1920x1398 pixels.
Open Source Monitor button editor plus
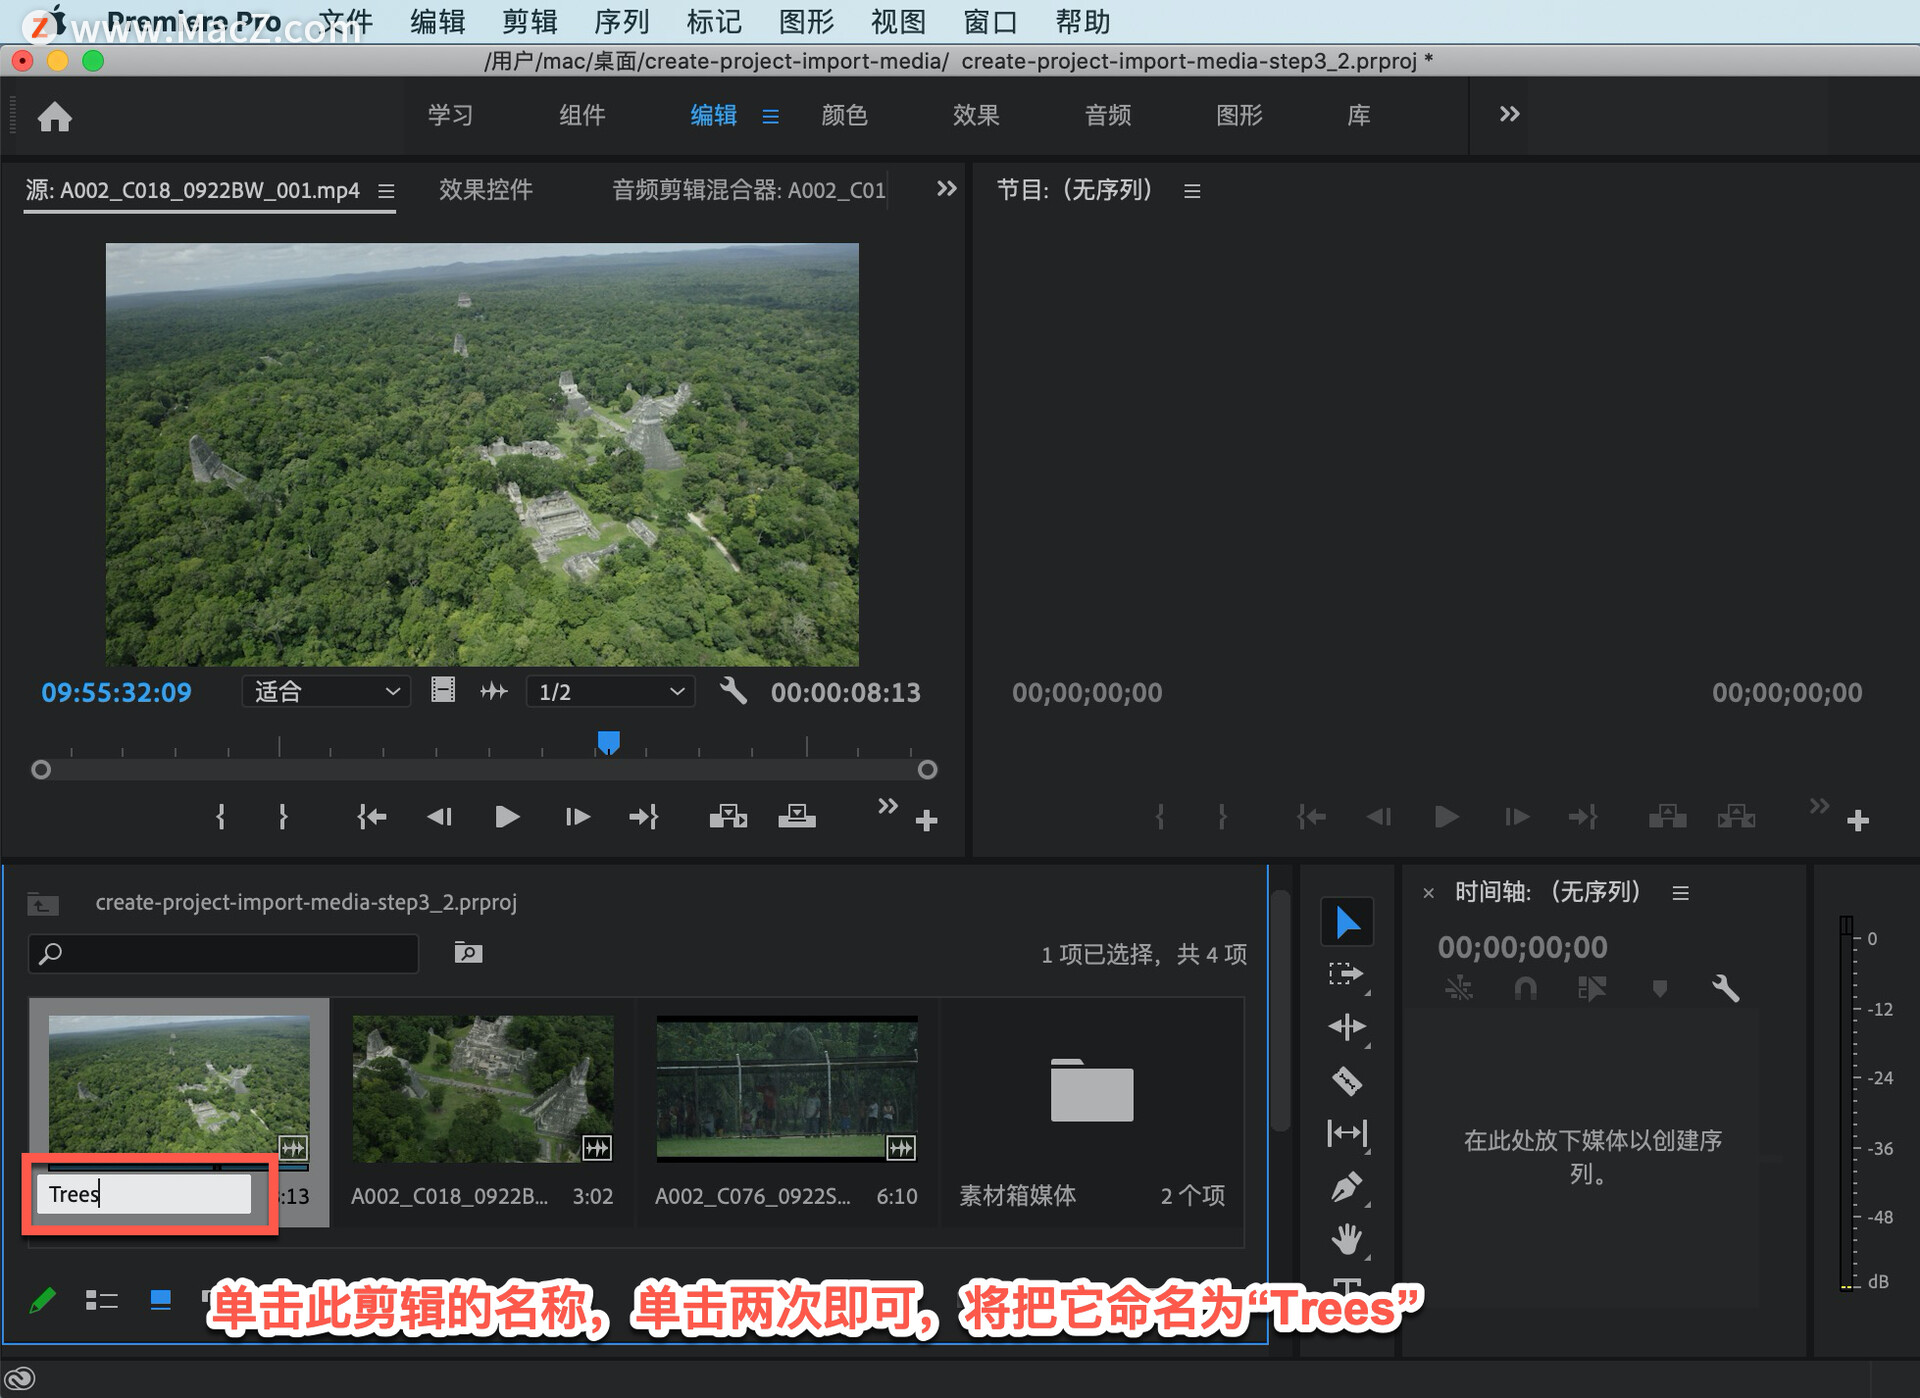click(x=926, y=821)
